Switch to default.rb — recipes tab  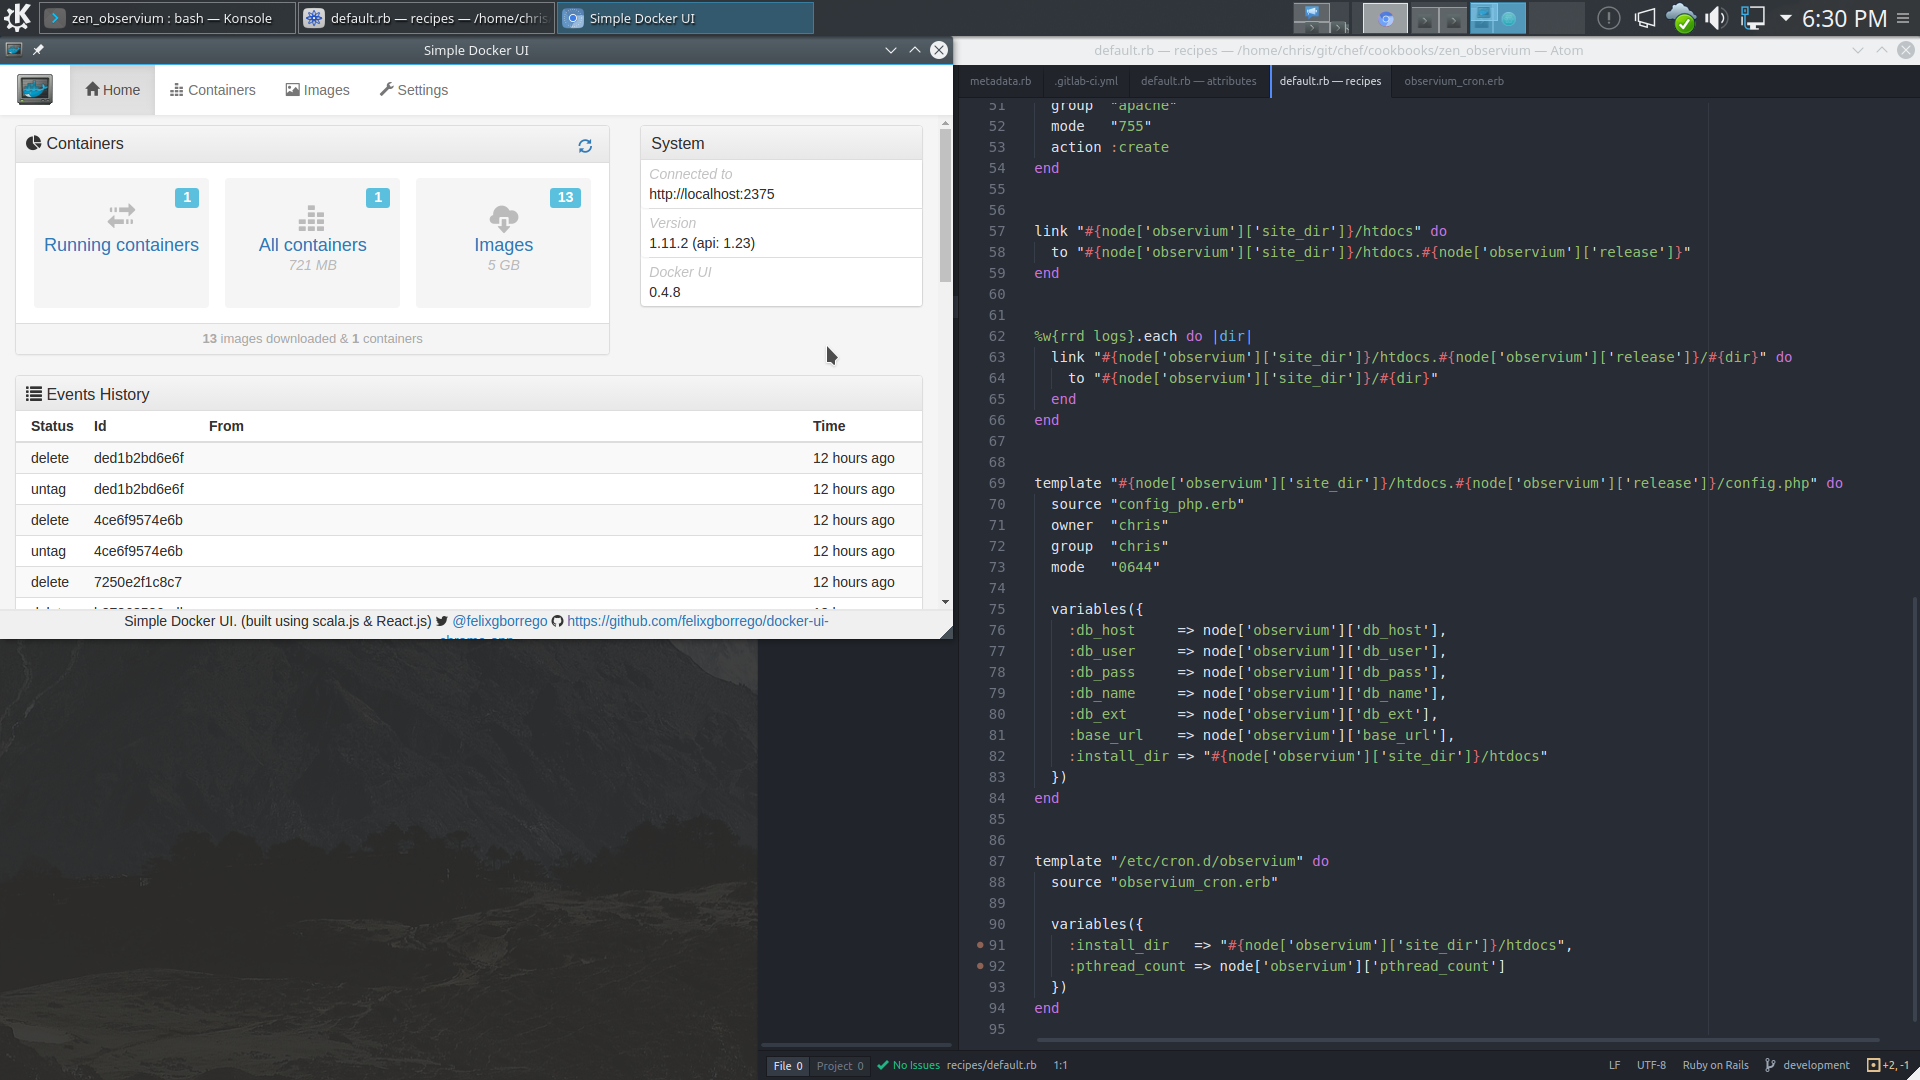point(1330,81)
